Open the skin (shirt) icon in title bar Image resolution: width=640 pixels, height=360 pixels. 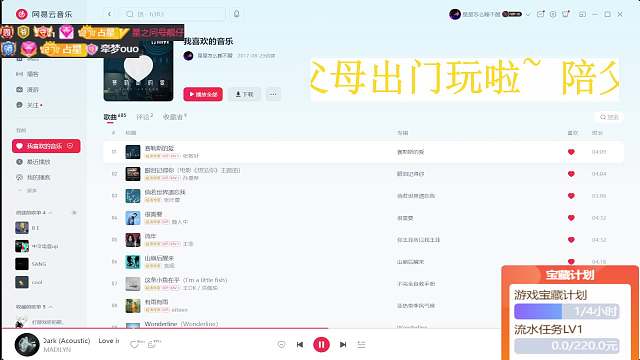566,14
